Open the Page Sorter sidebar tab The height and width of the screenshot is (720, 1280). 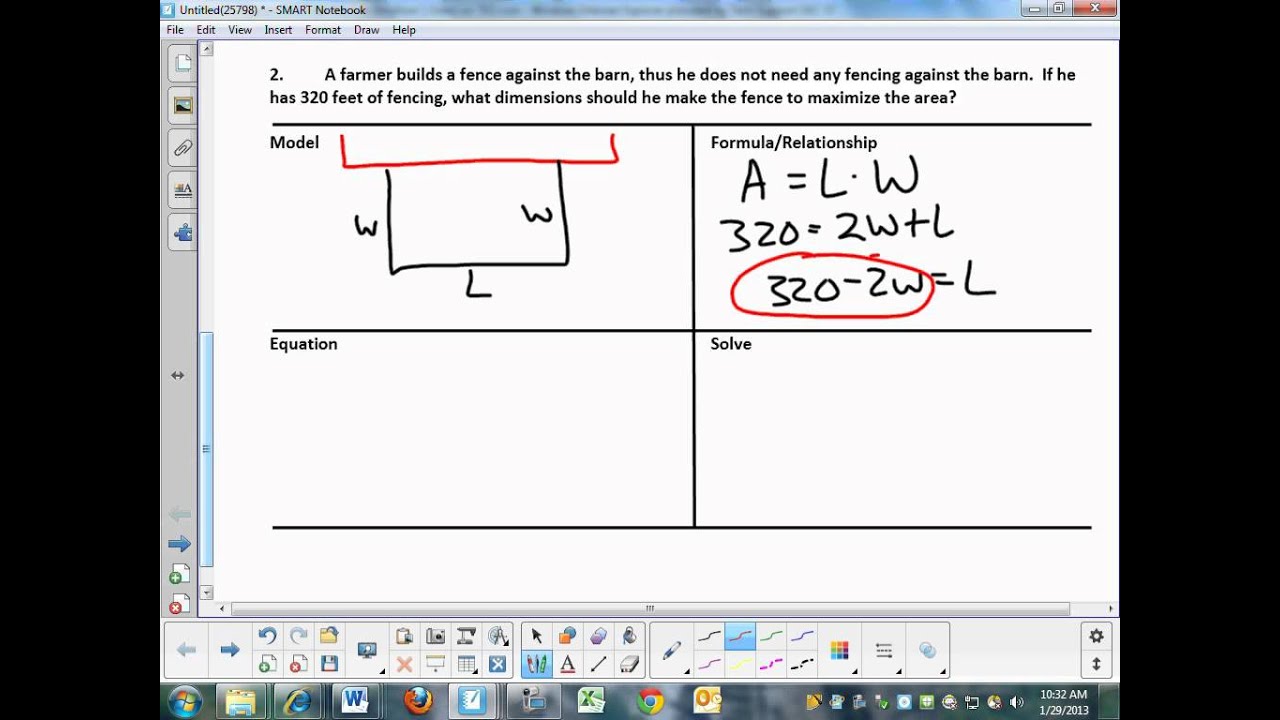[183, 64]
